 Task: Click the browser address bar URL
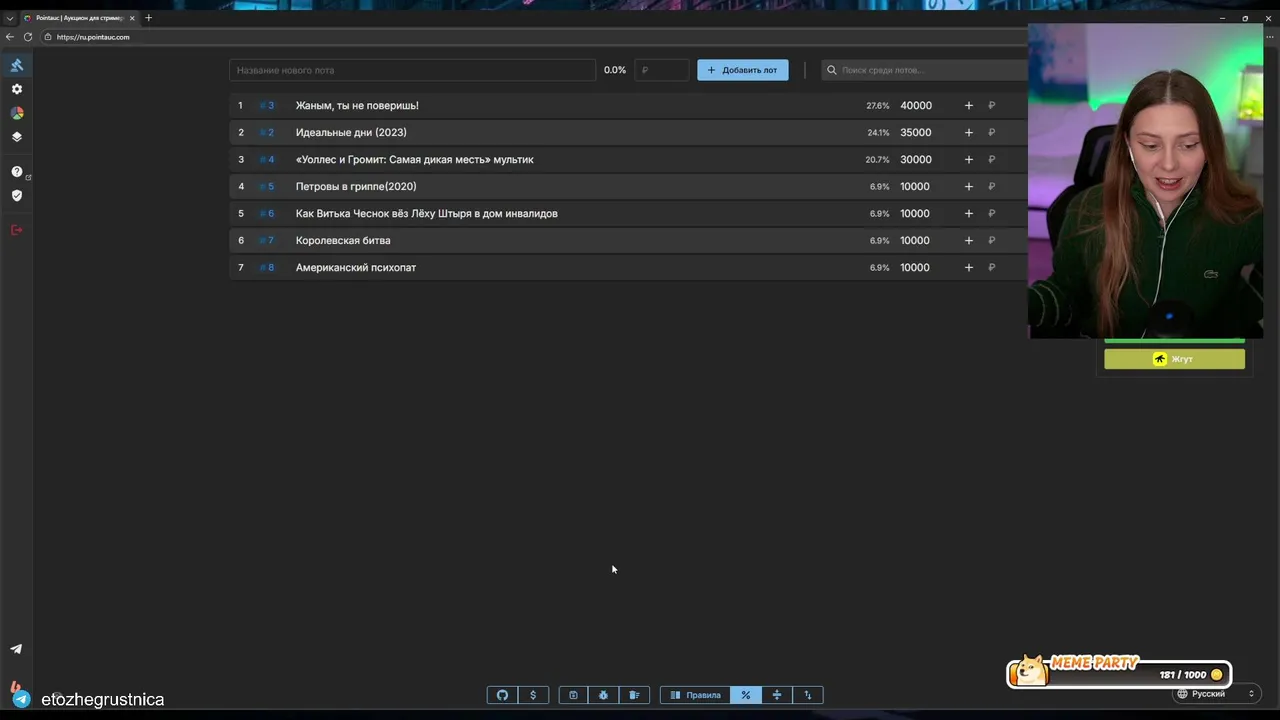(x=93, y=37)
